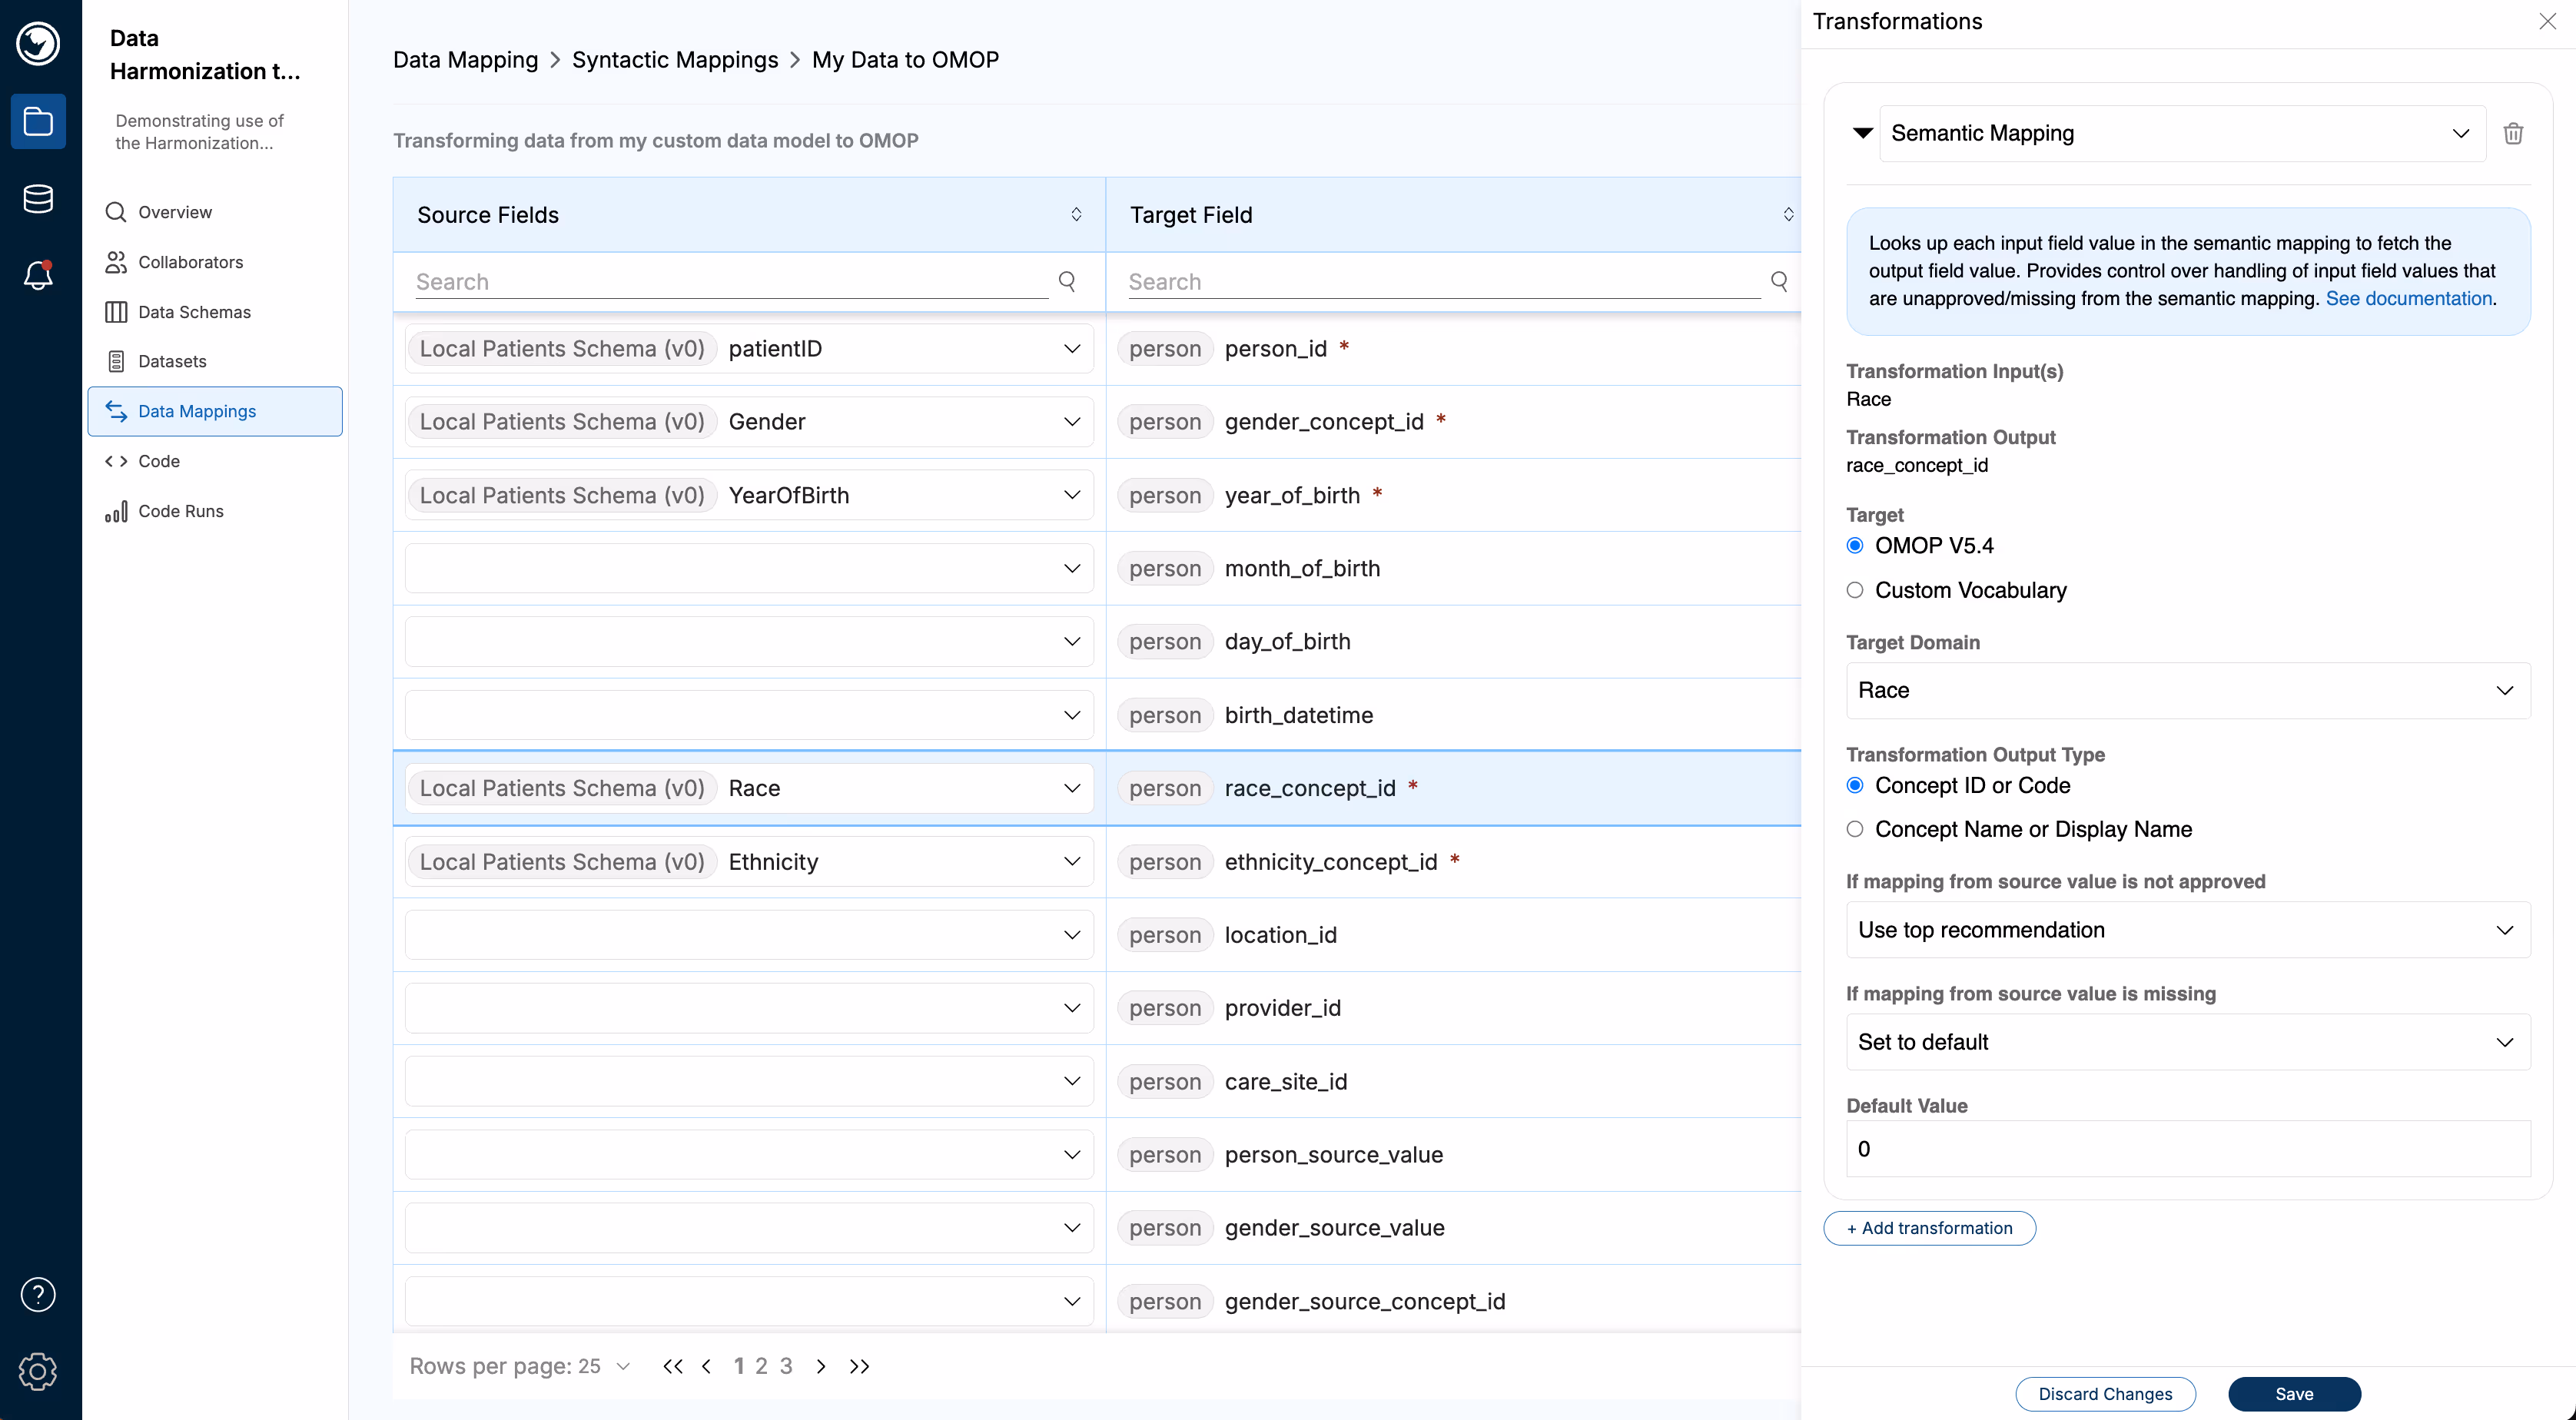
Task: Select the Custom Vocabulary radio button
Action: pyautogui.click(x=1855, y=590)
